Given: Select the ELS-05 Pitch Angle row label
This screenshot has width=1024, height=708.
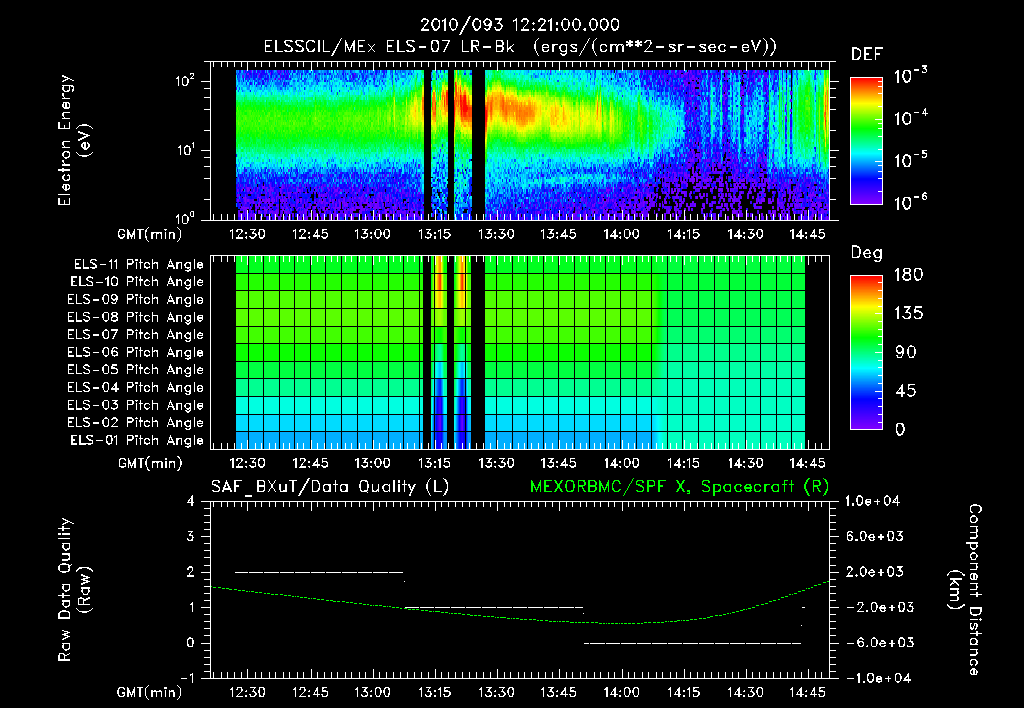Looking at the screenshot, I should 136,370.
